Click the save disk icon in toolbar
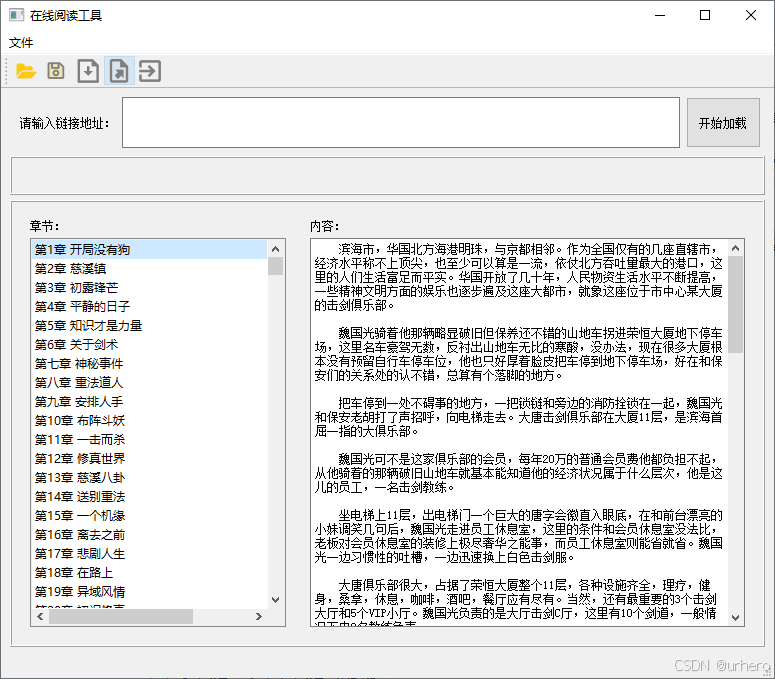 tap(56, 71)
